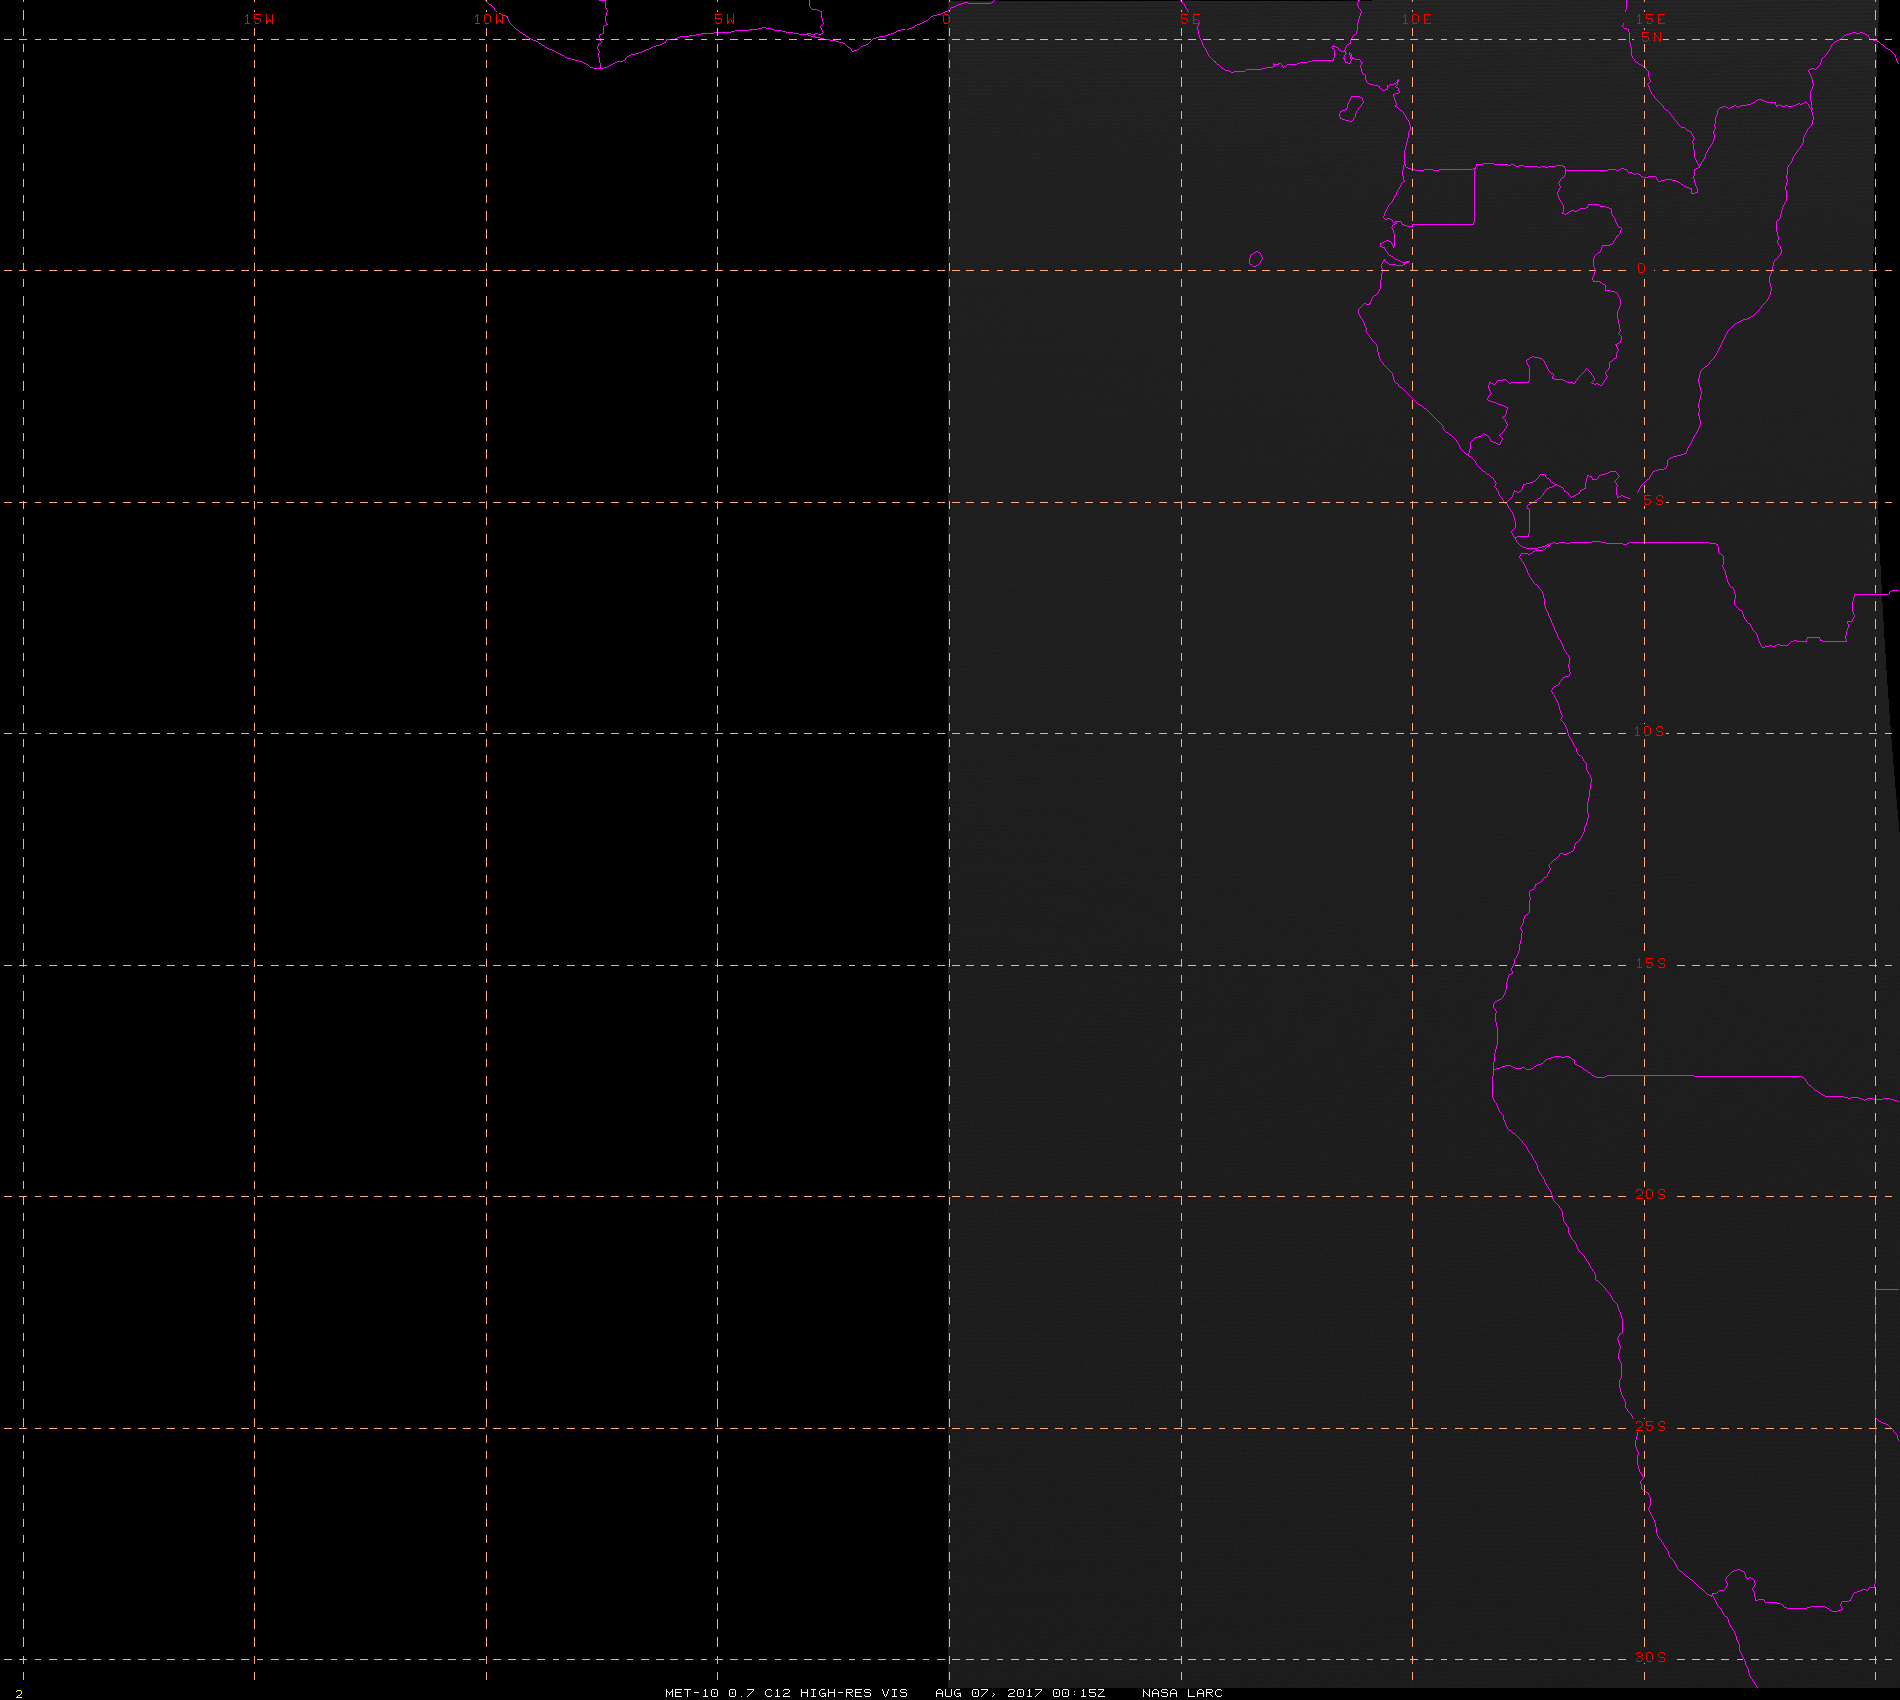The width and height of the screenshot is (1900, 1700).
Task: Click the 10E longitude label
Action: [1417, 19]
